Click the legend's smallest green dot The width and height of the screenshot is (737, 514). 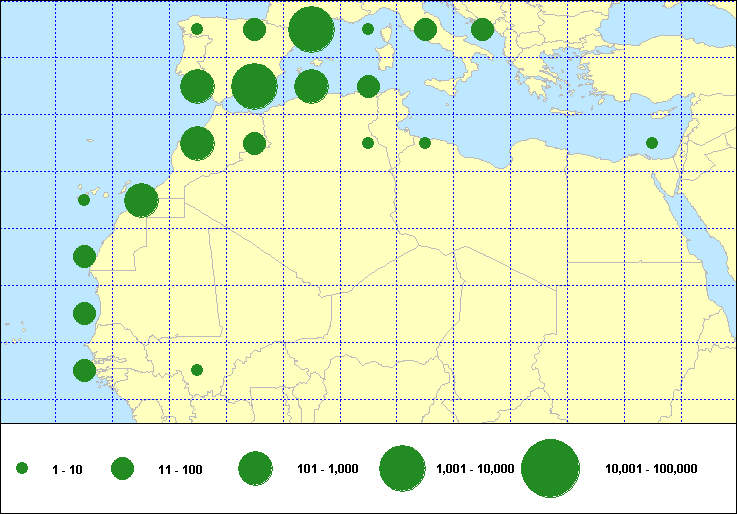pos(22,468)
